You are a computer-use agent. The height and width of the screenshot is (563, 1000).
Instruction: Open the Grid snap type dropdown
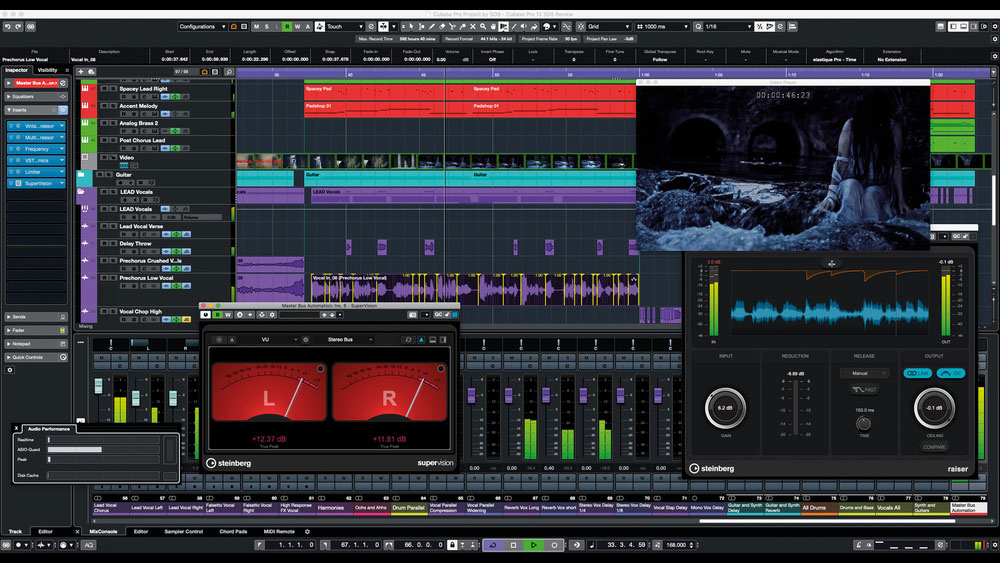point(609,26)
